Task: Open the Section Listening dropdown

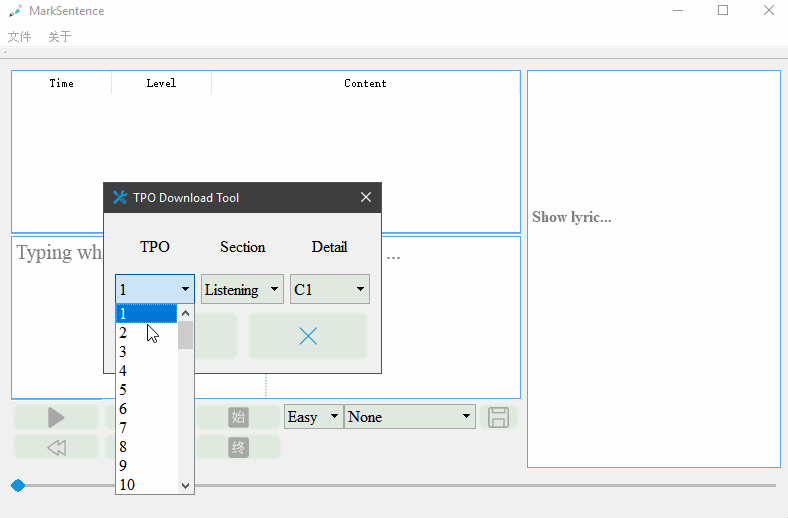Action: [x=242, y=289]
